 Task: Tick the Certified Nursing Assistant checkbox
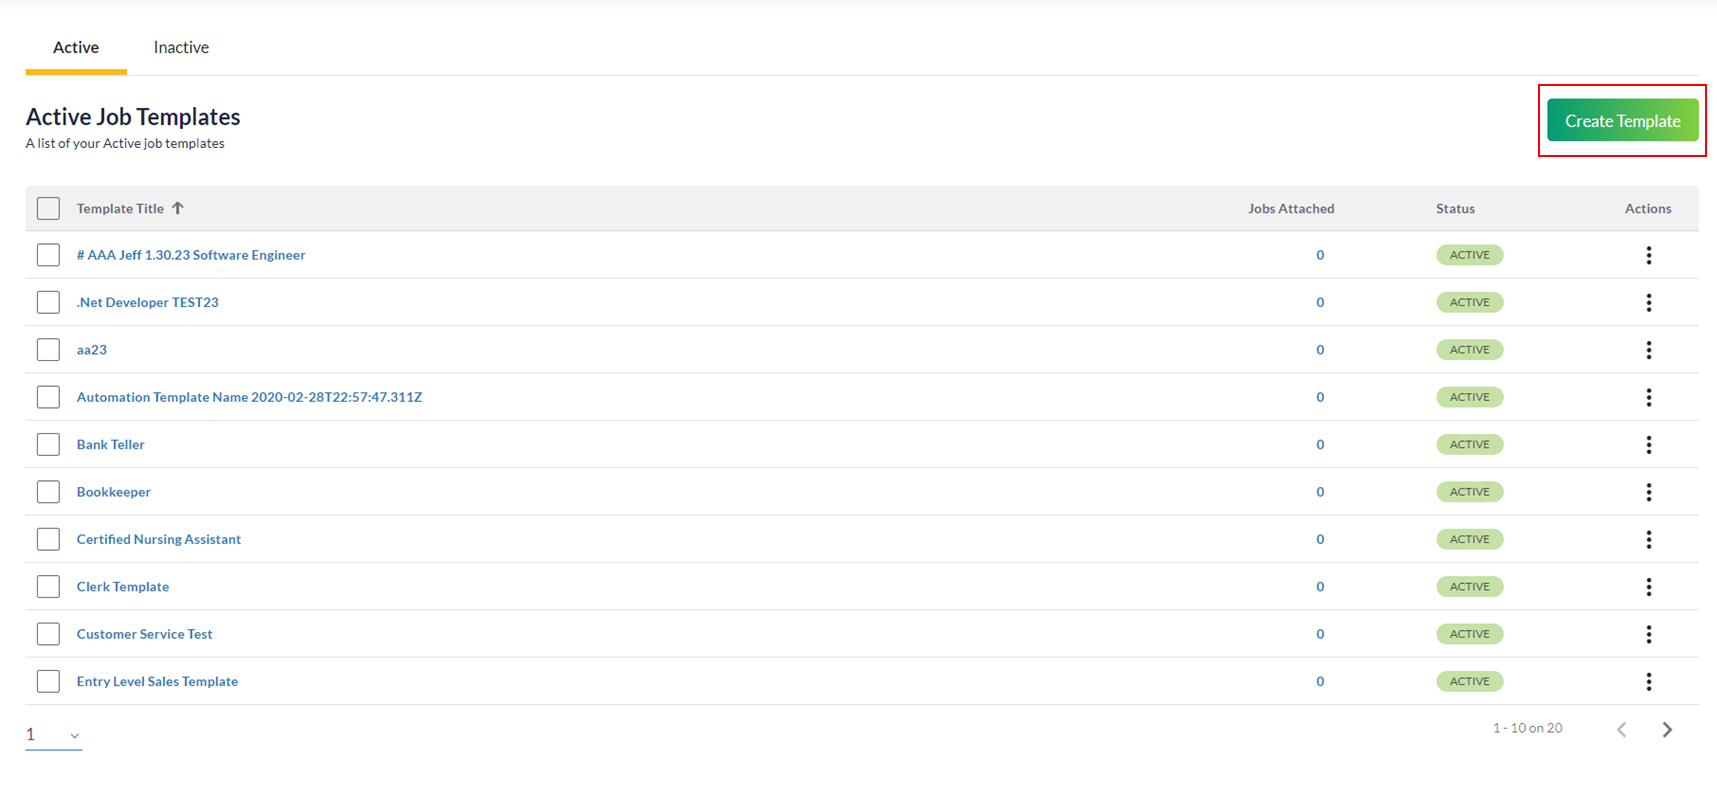pyautogui.click(x=48, y=539)
